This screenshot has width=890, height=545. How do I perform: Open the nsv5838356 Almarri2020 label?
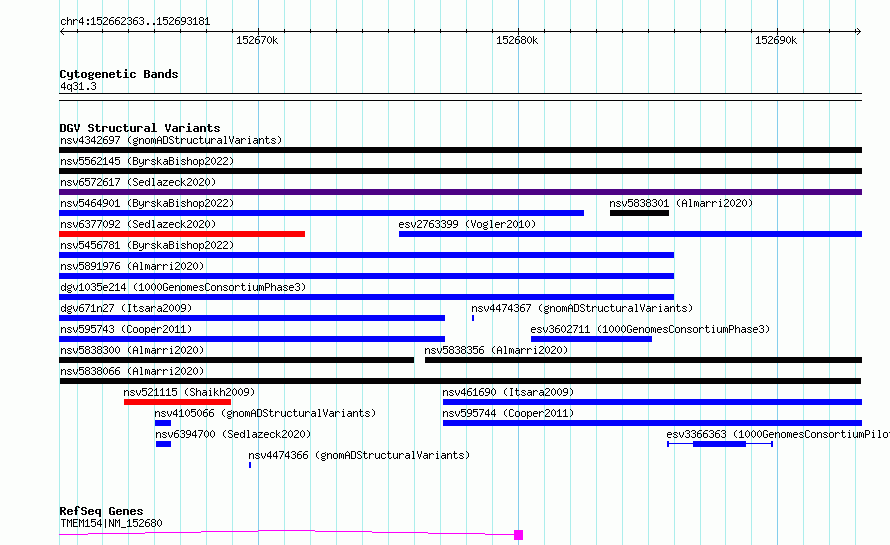tap(496, 350)
